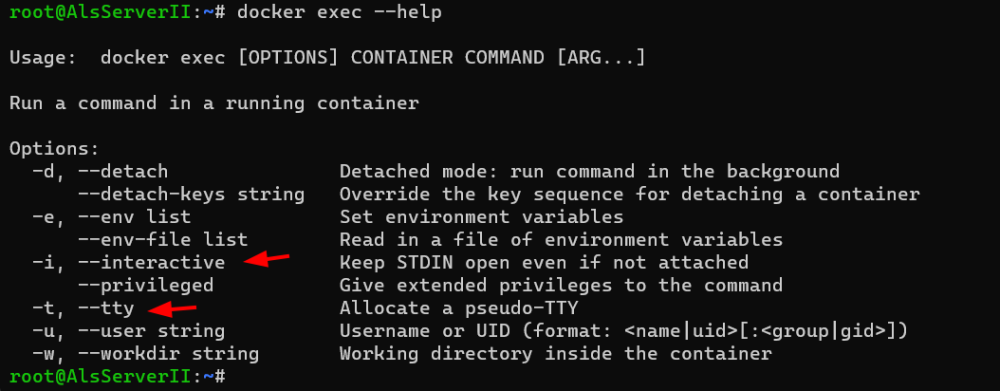Click 'Keep STDIN open even if not attached'
1000x391 pixels.
[x=544, y=263]
